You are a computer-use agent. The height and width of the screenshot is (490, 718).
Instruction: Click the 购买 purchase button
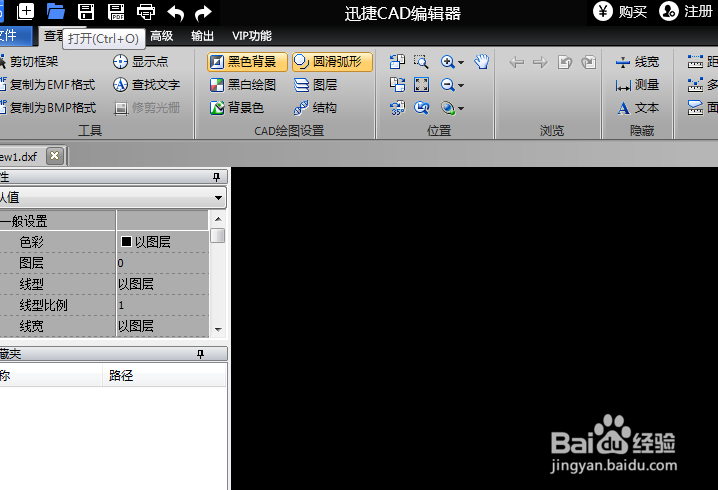pos(620,11)
